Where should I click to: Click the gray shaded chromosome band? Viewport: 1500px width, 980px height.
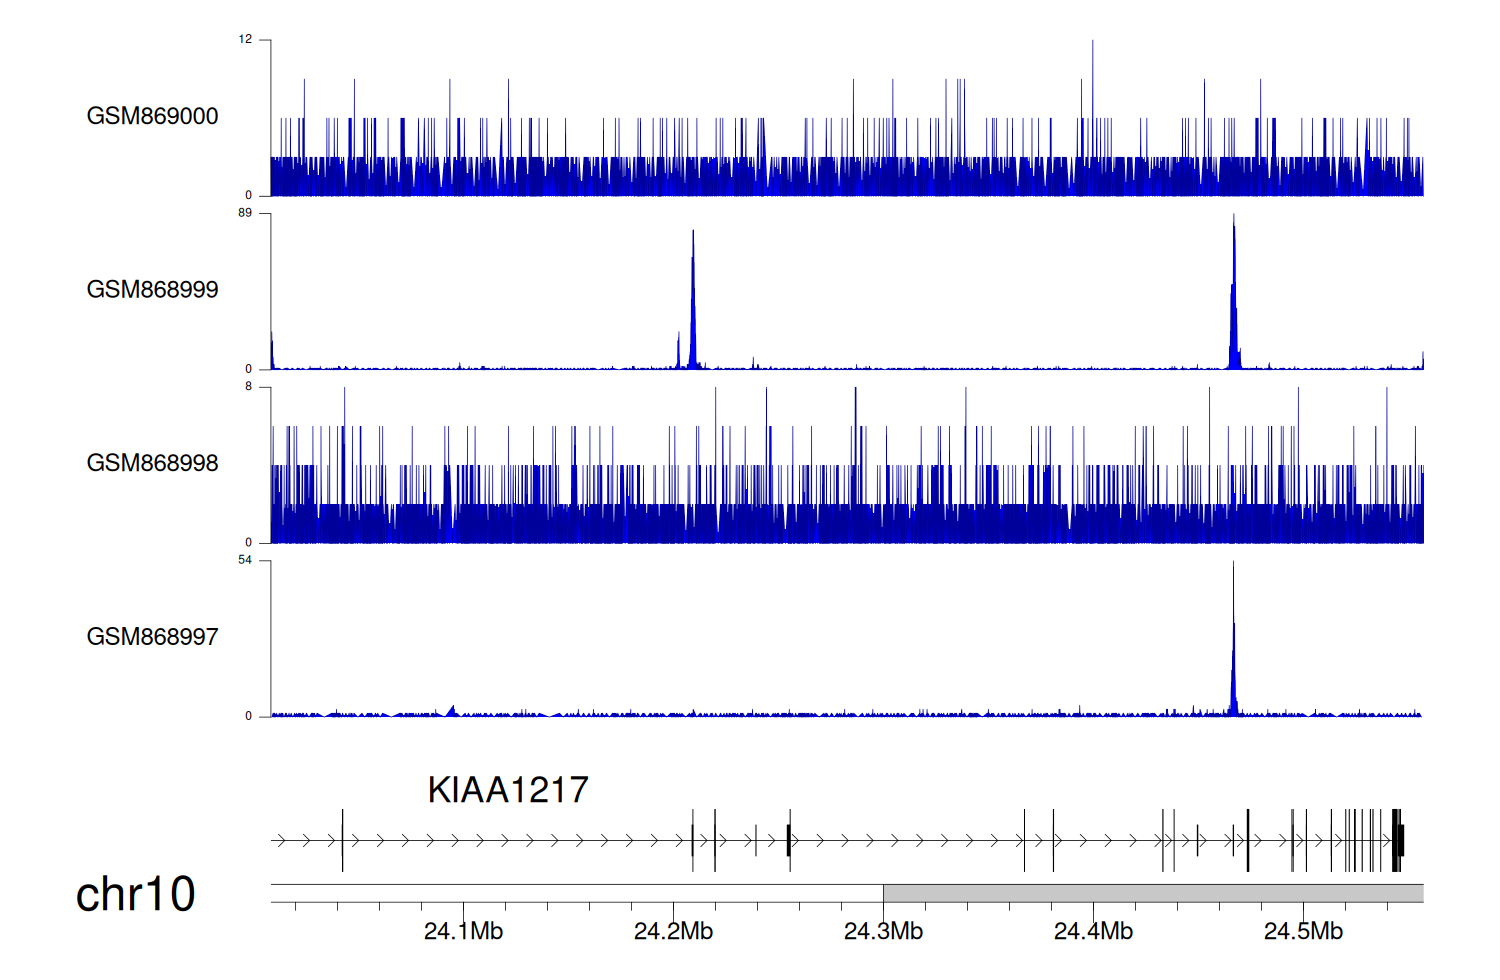(1152, 893)
